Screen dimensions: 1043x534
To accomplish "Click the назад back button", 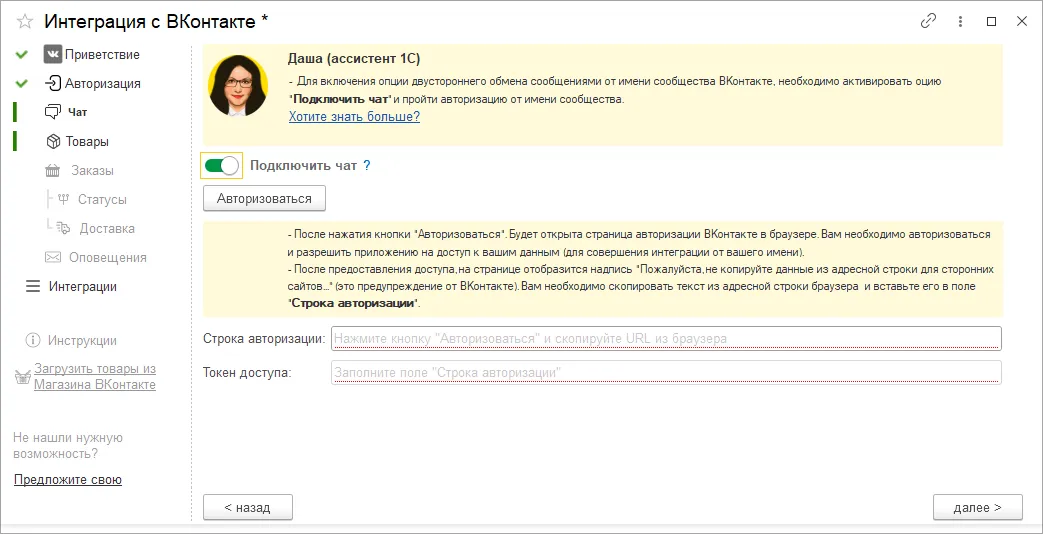I will click(x=247, y=507).
